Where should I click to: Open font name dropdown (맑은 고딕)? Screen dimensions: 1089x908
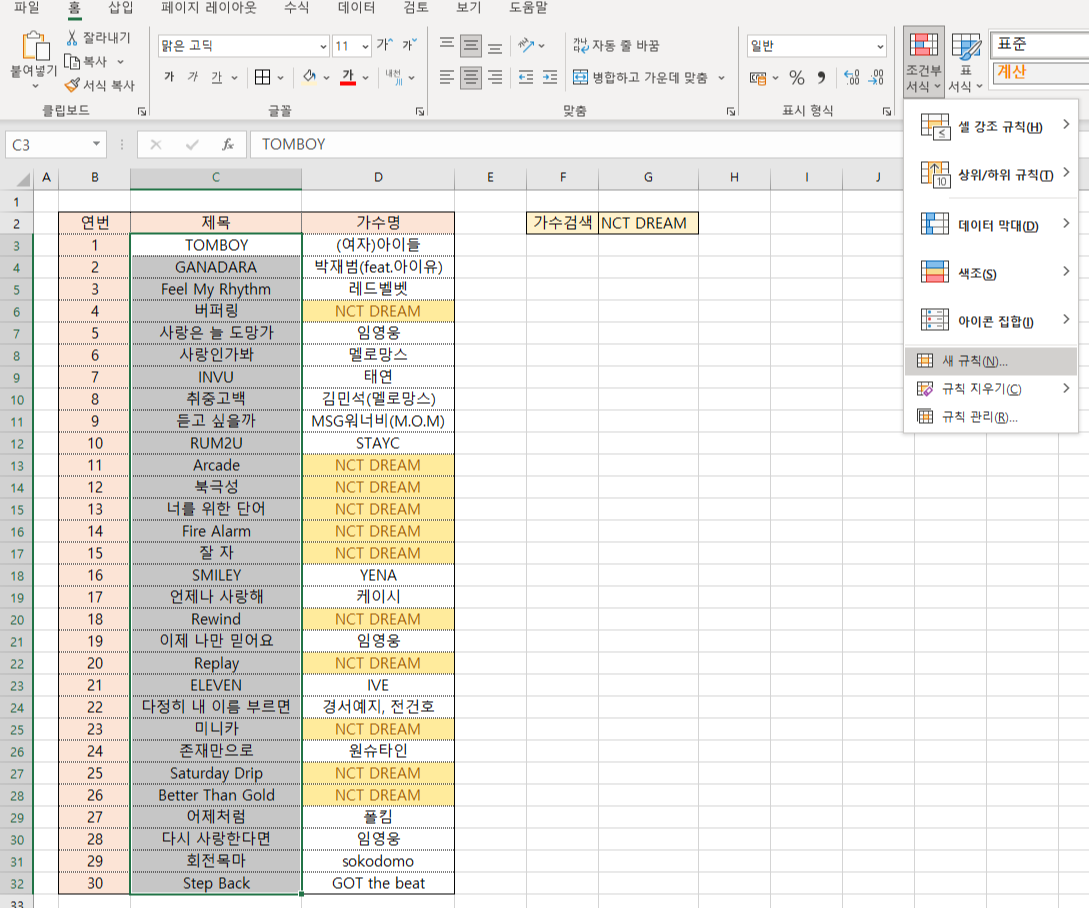[x=323, y=47]
